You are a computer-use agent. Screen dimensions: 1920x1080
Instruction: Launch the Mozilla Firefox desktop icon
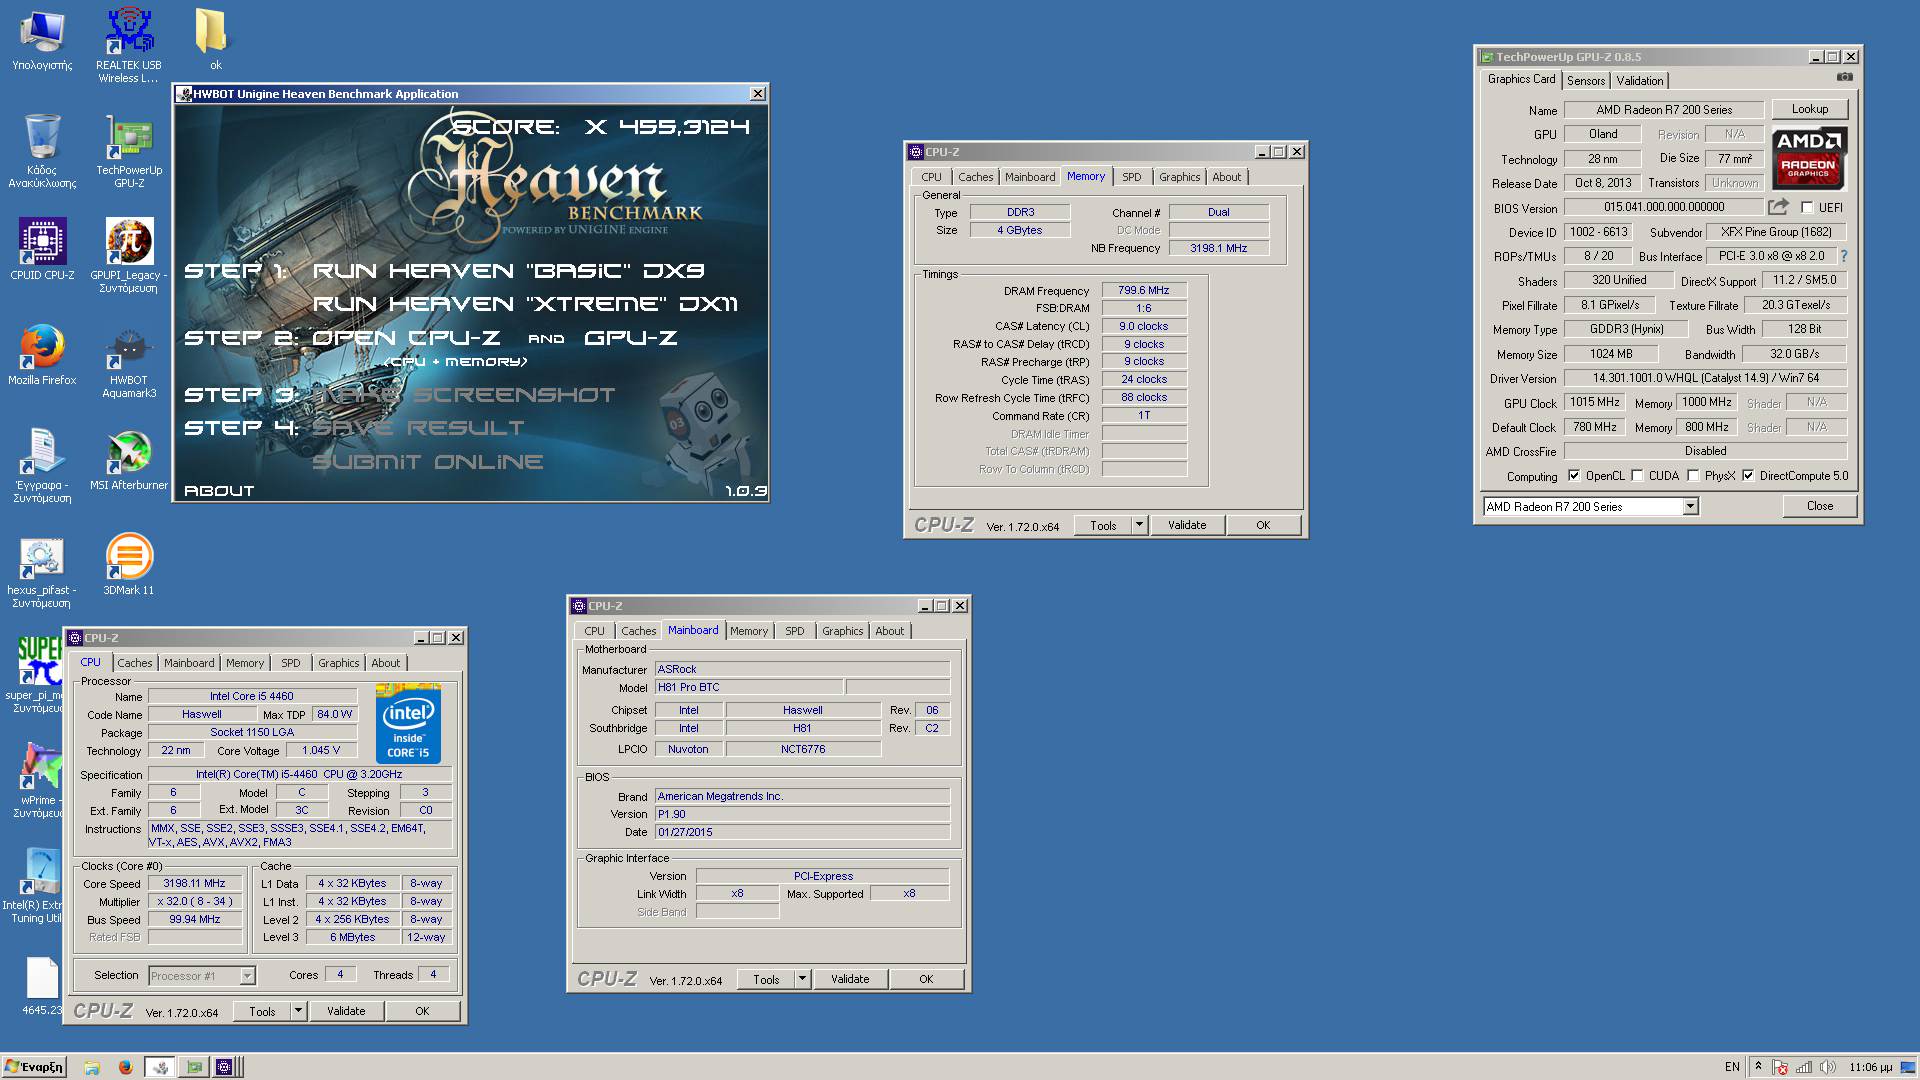42,355
